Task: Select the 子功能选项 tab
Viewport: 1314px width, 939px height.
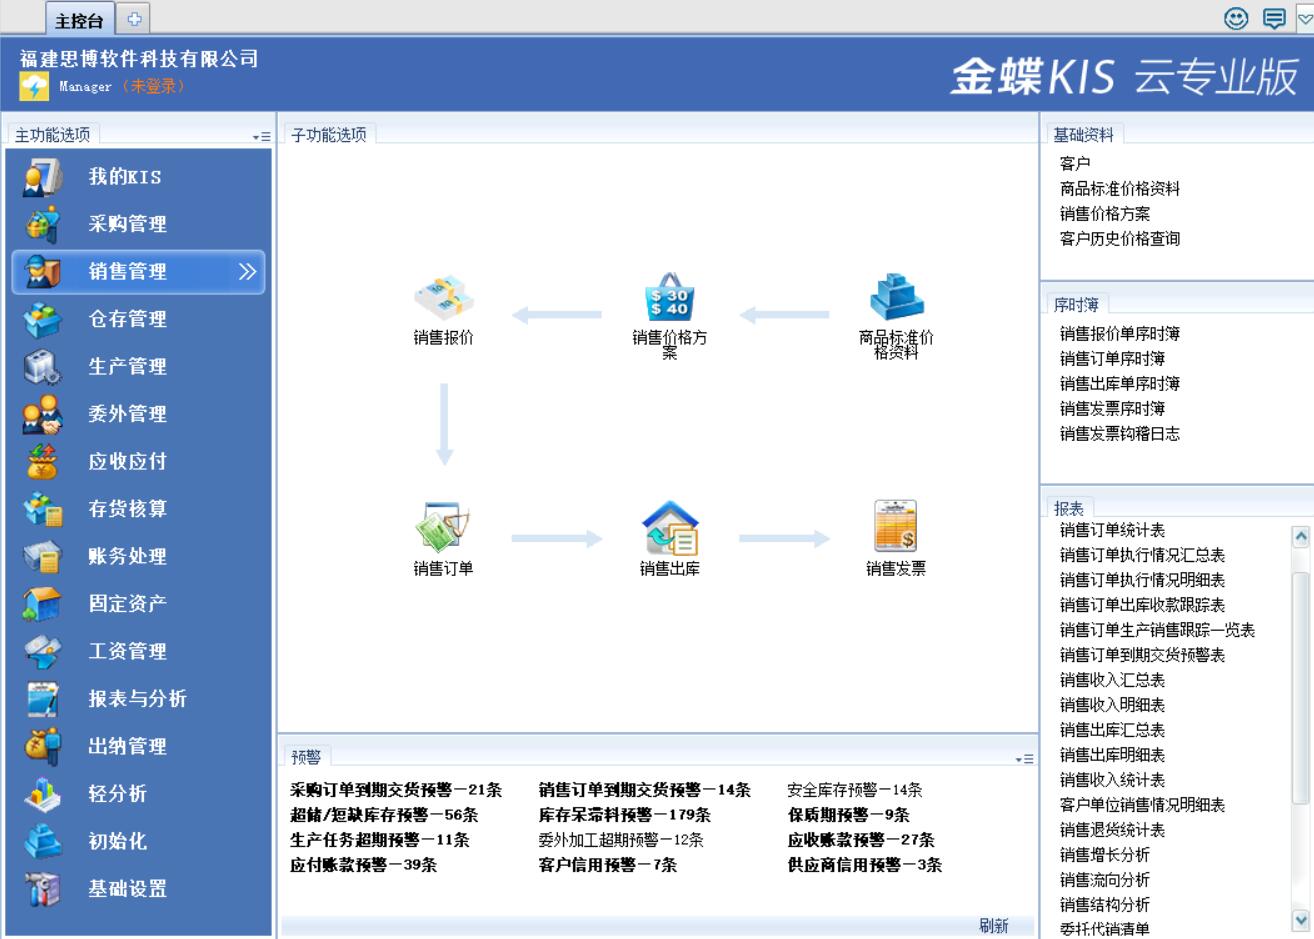Action: 329,135
